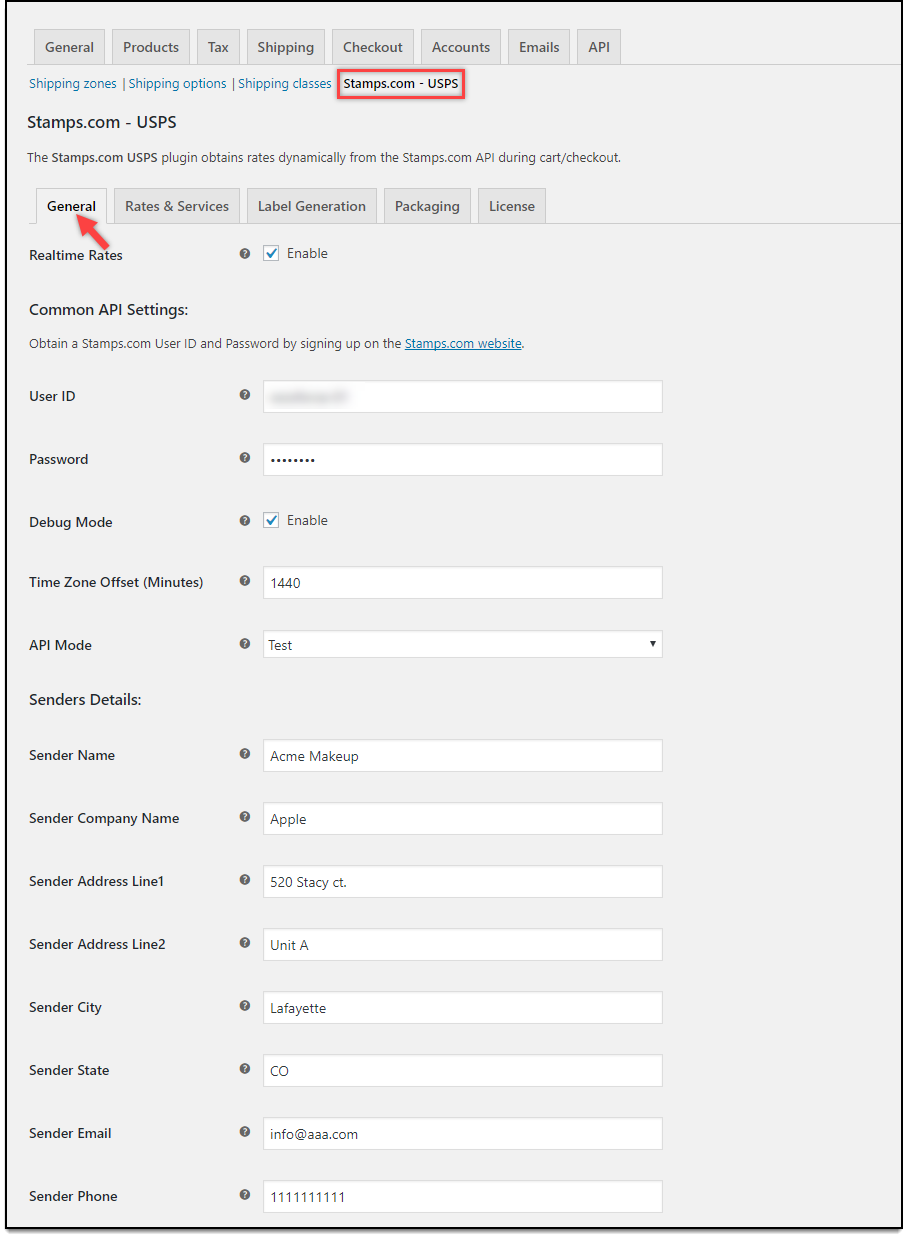
Task: Select plugin General sub-tab
Action: tap(71, 206)
